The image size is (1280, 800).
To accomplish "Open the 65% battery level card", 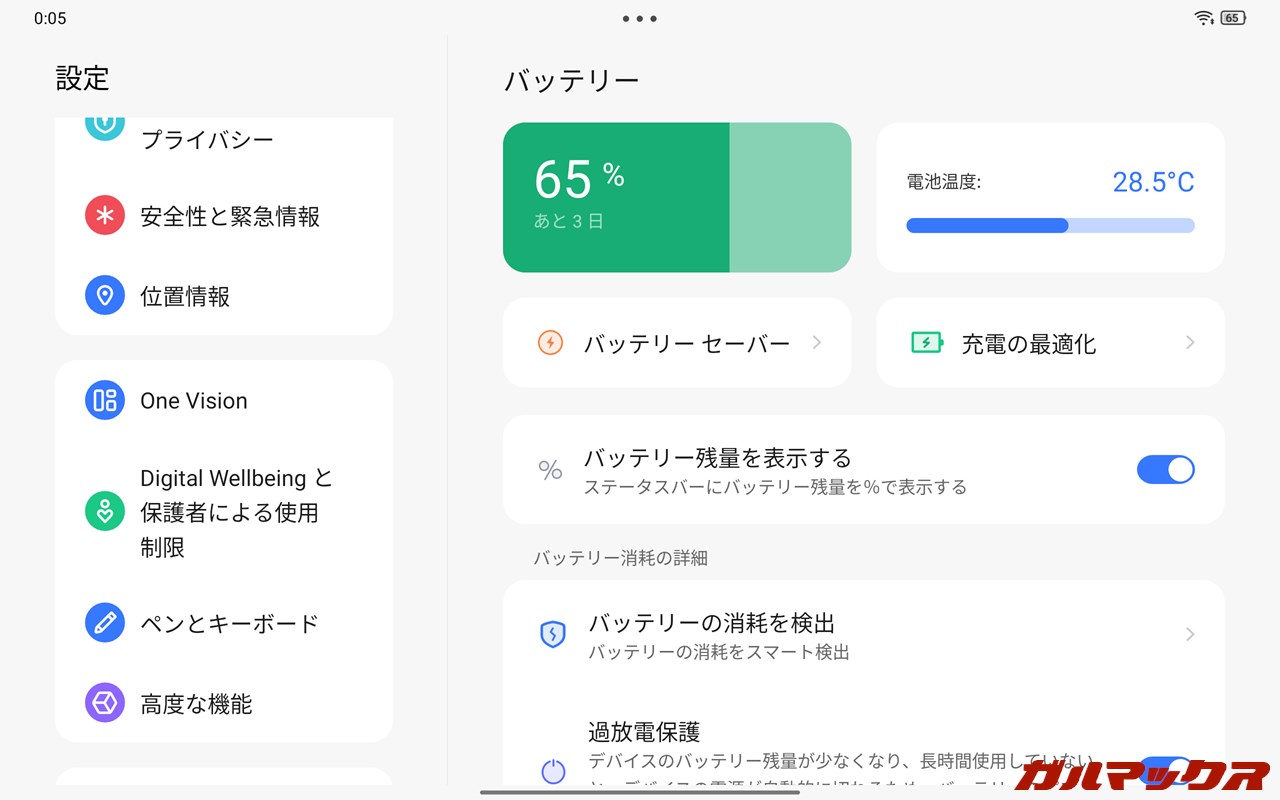I will pyautogui.click(x=676, y=198).
